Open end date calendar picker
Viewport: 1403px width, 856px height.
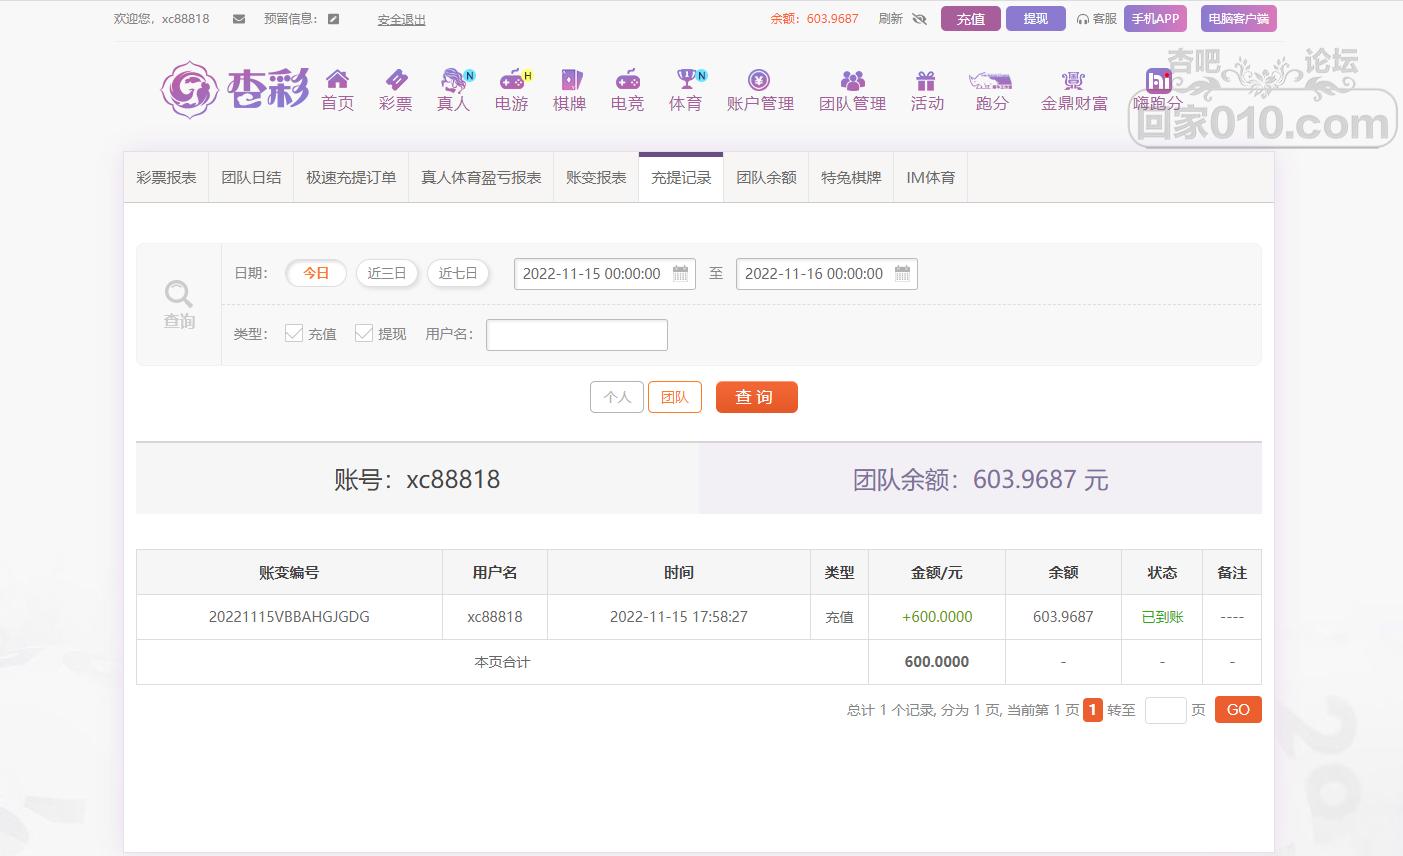902,273
